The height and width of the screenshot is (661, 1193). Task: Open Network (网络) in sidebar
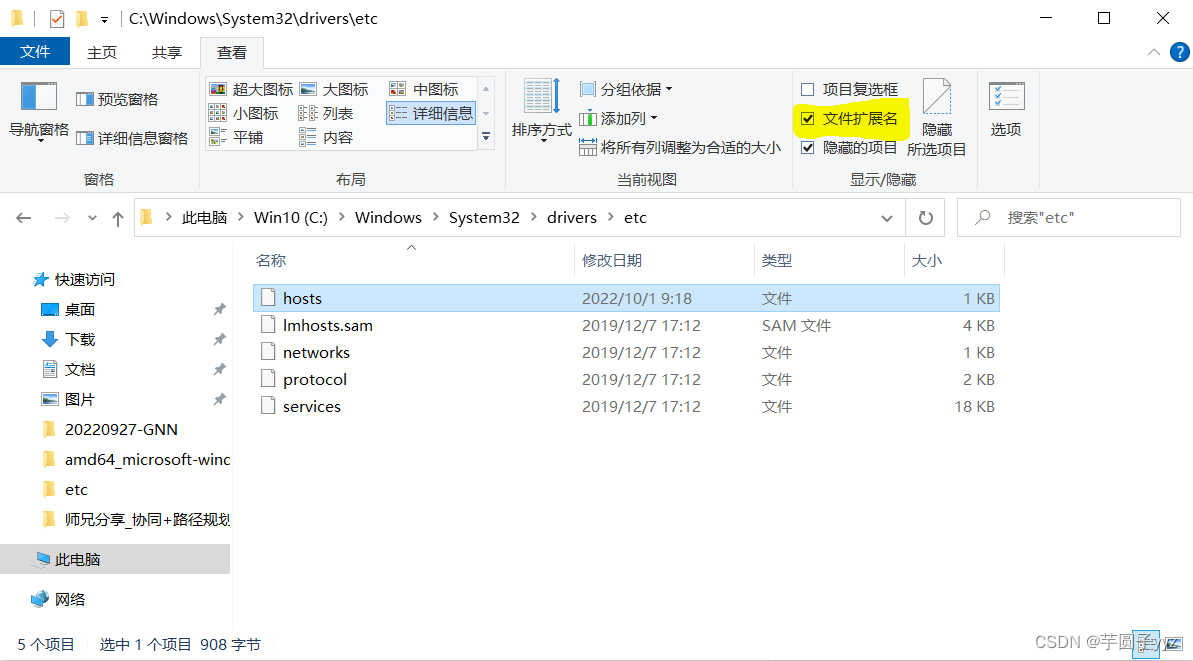59,599
